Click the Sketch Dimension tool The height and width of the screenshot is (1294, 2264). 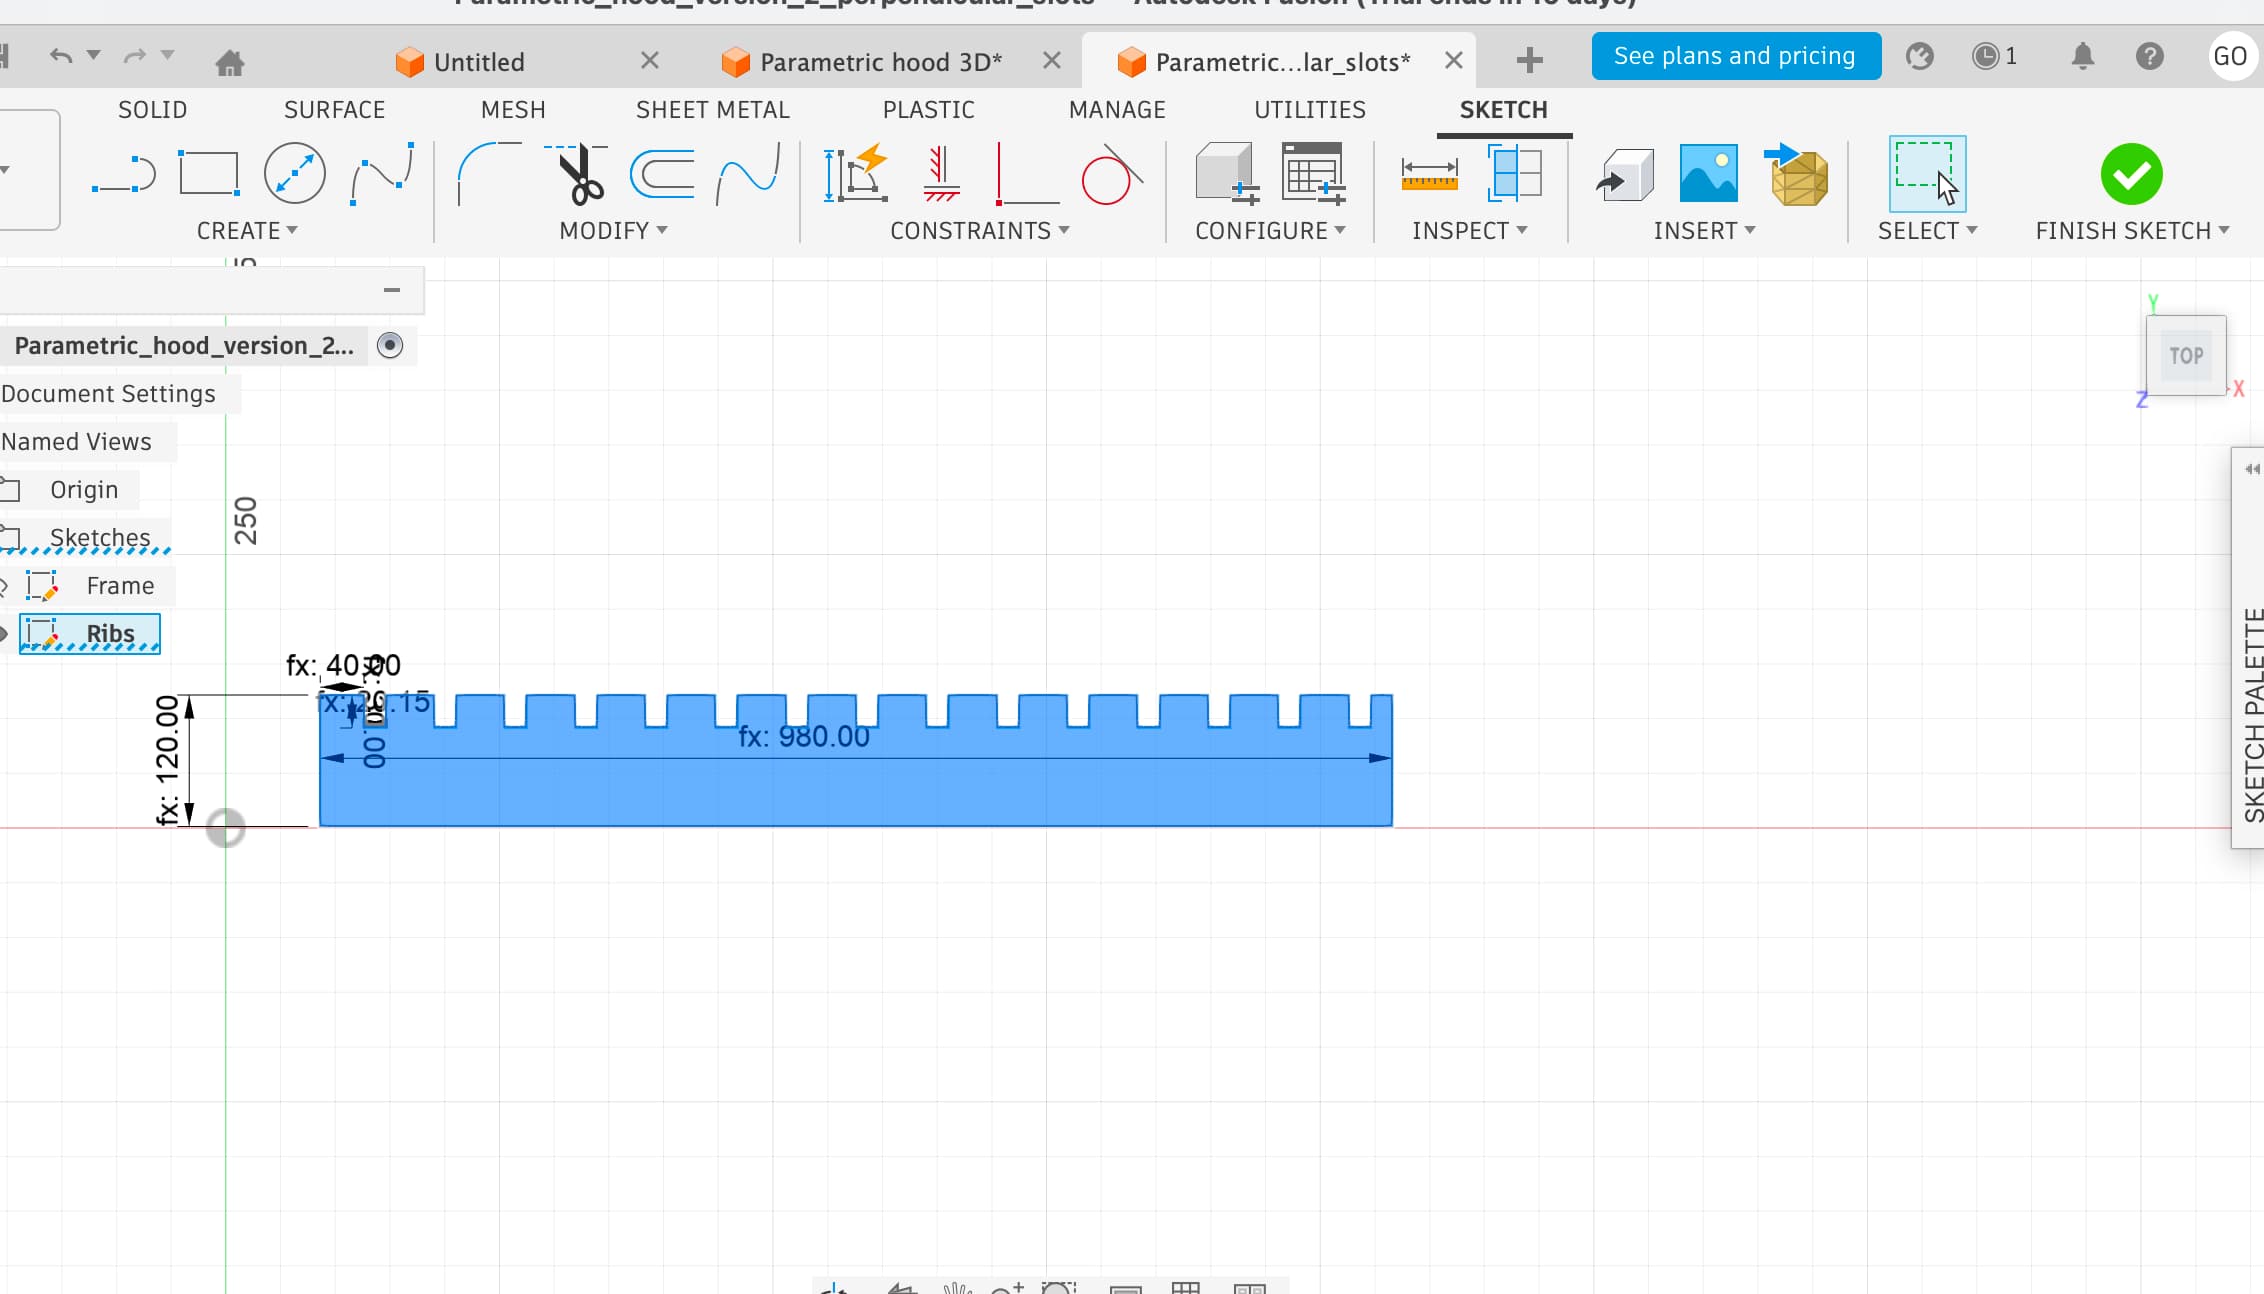[x=855, y=174]
